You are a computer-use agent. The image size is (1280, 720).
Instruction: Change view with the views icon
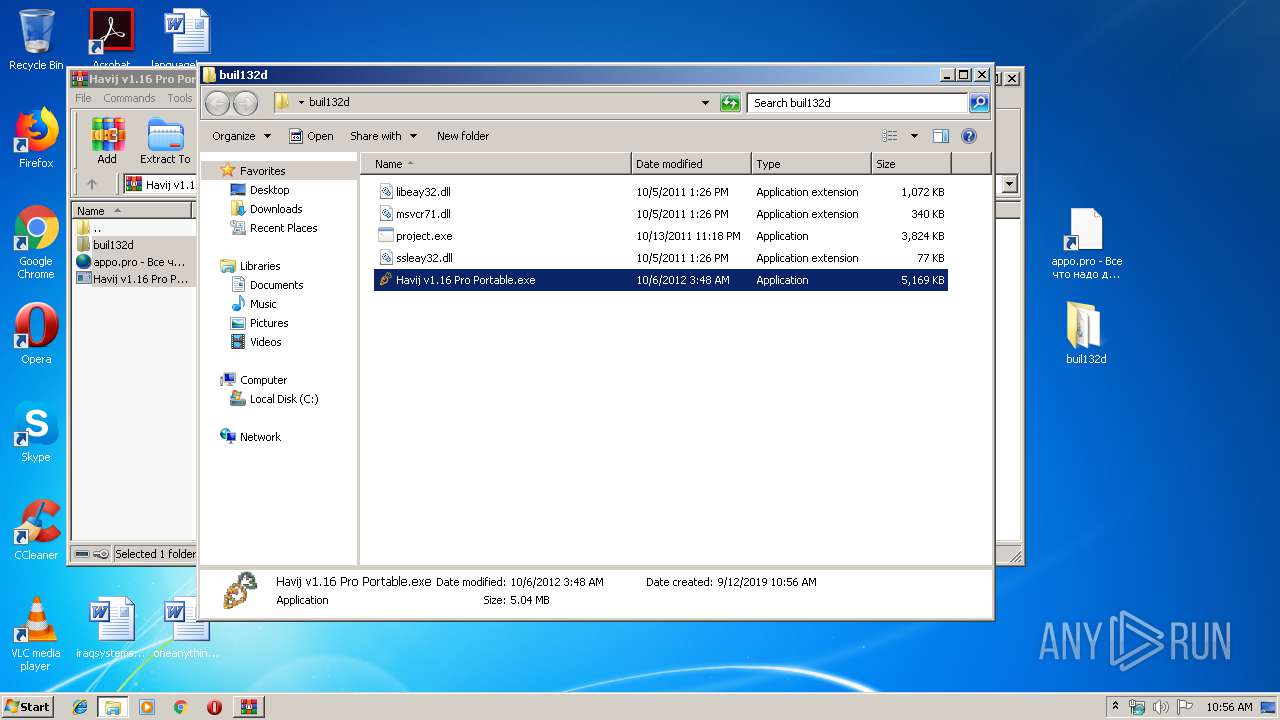point(890,136)
